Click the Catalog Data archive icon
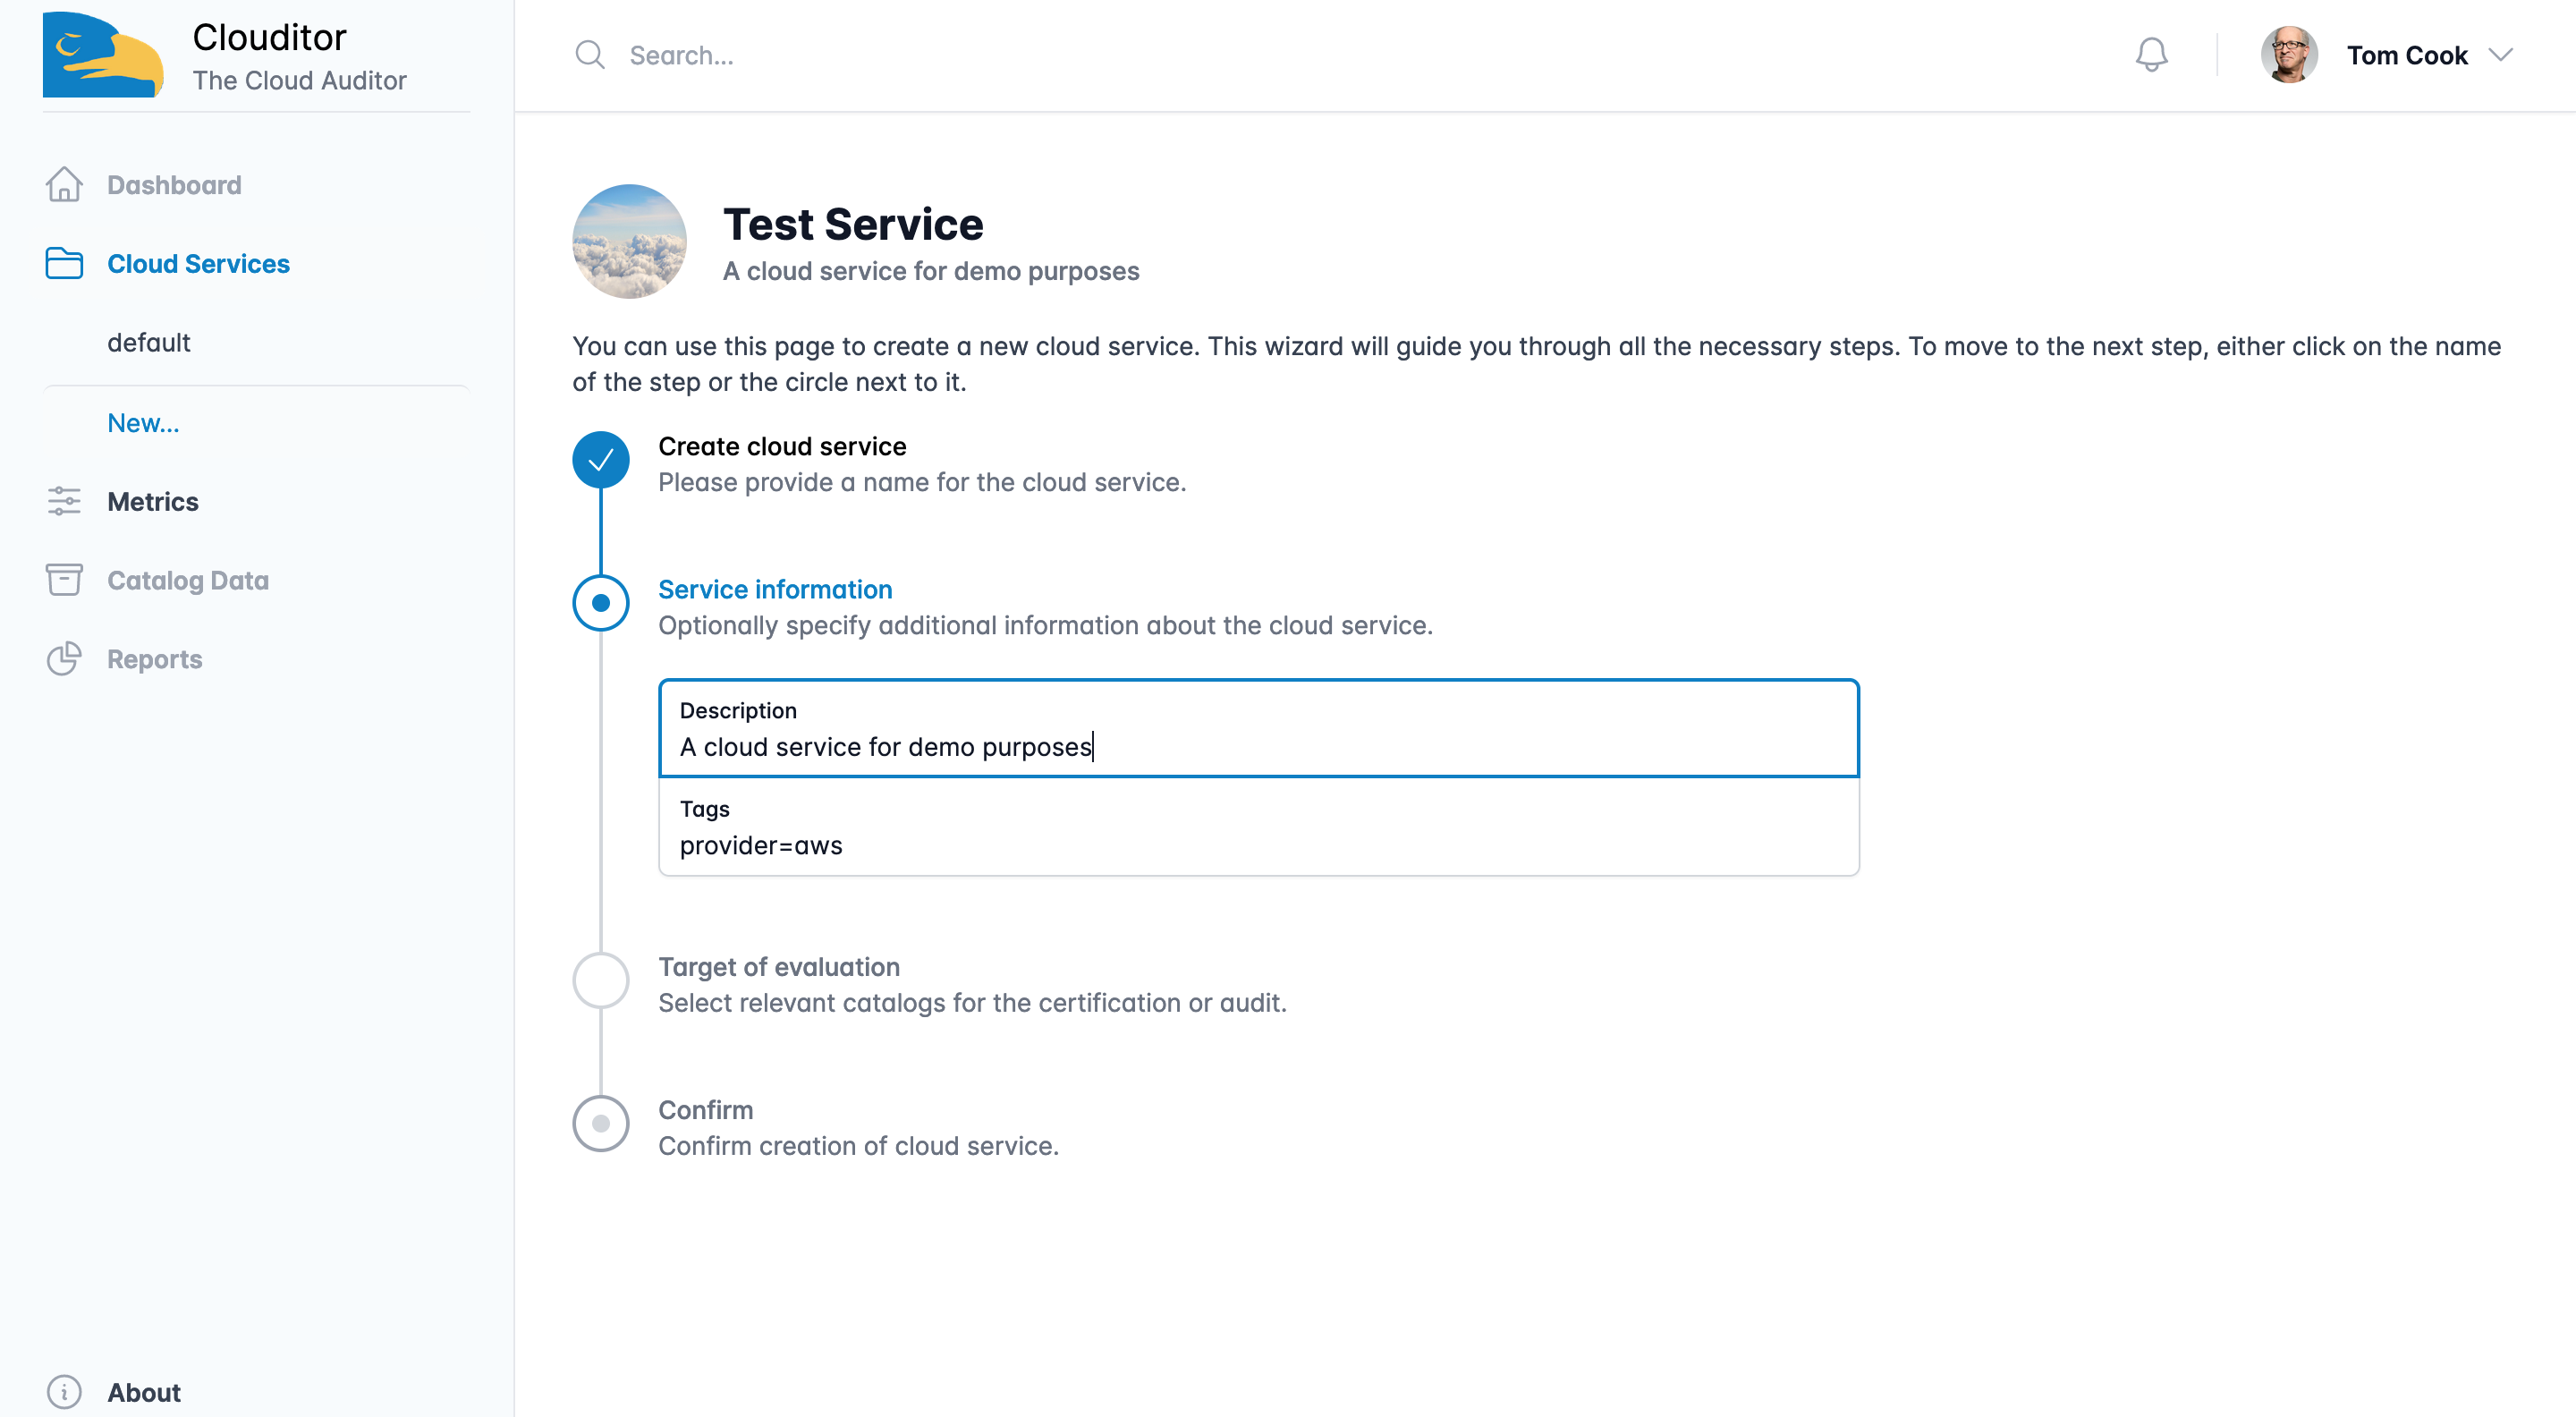This screenshot has width=2576, height=1417. tap(64, 580)
